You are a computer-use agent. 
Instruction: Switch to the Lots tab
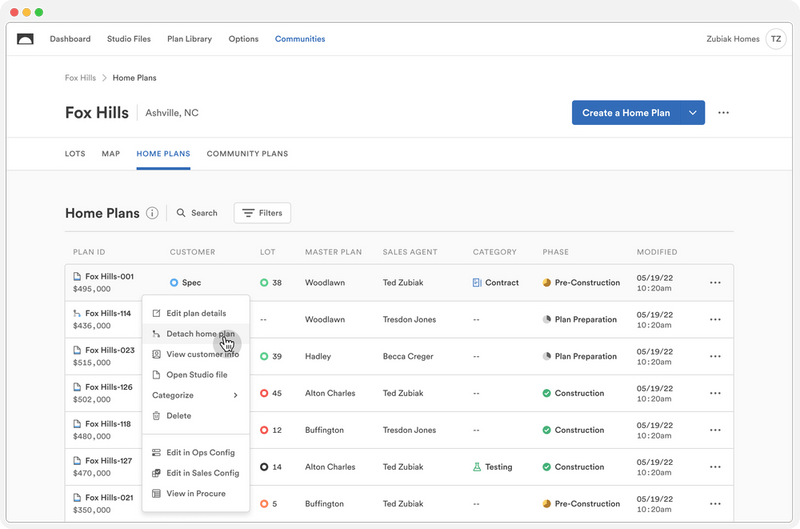(x=75, y=154)
